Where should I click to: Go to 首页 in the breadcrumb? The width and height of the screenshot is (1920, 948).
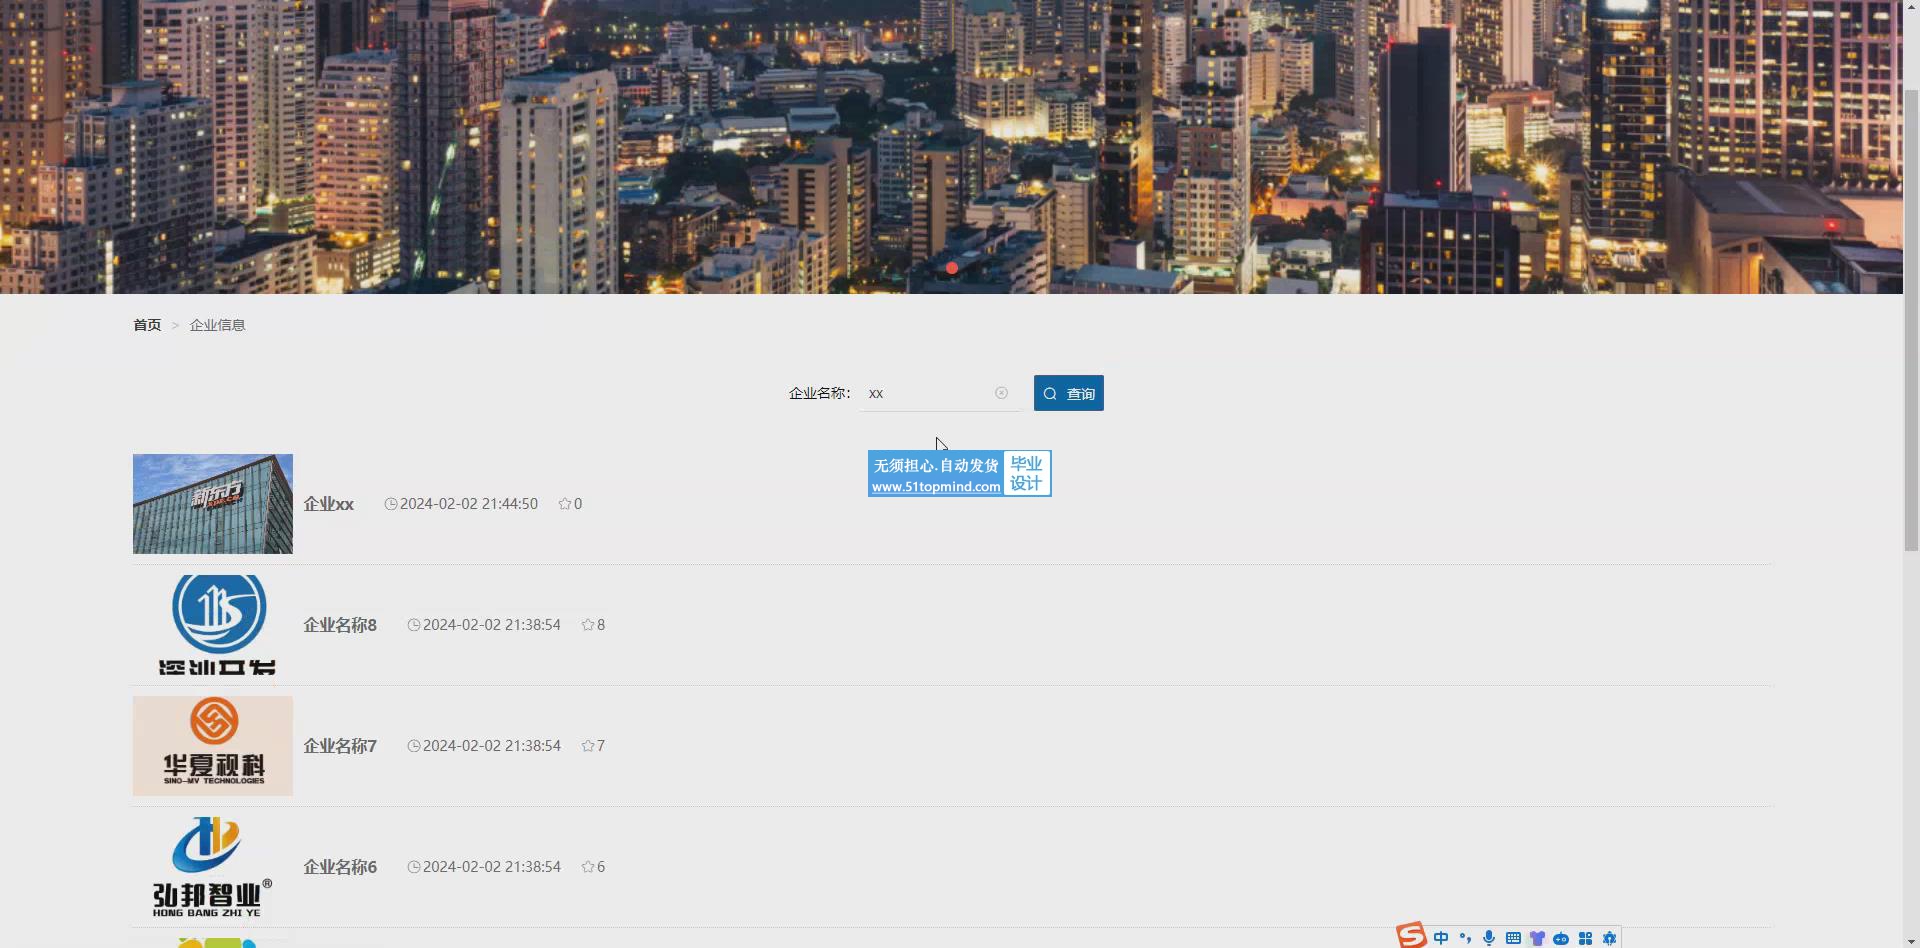(x=147, y=325)
